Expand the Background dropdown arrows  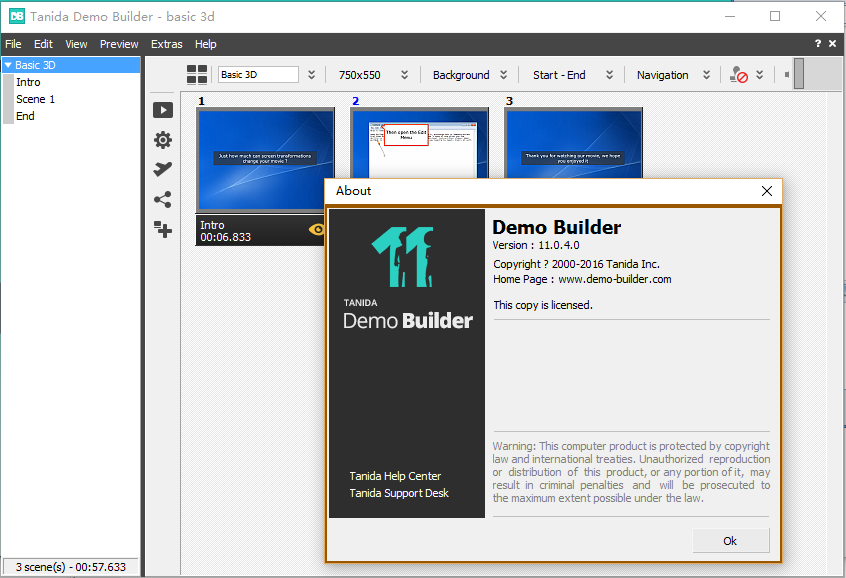(x=503, y=74)
